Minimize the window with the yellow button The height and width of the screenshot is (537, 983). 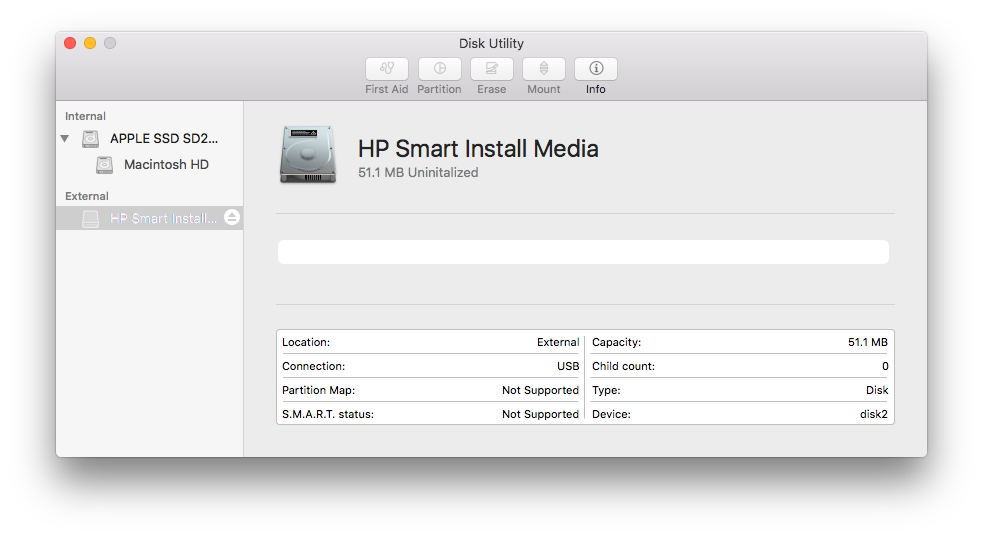pyautogui.click(x=90, y=43)
